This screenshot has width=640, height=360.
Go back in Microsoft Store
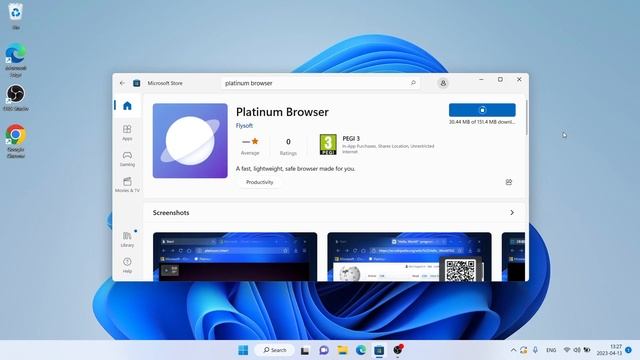[122, 83]
